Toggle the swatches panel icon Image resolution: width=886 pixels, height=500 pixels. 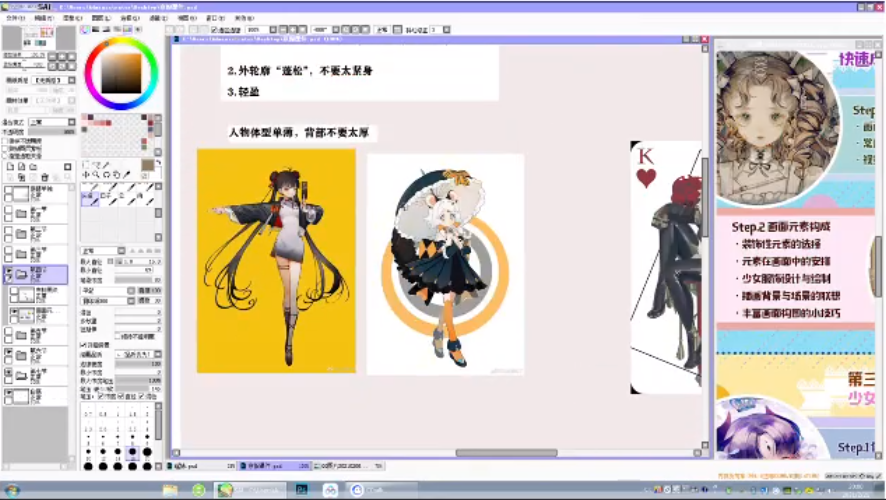pyautogui.click(x=127, y=29)
